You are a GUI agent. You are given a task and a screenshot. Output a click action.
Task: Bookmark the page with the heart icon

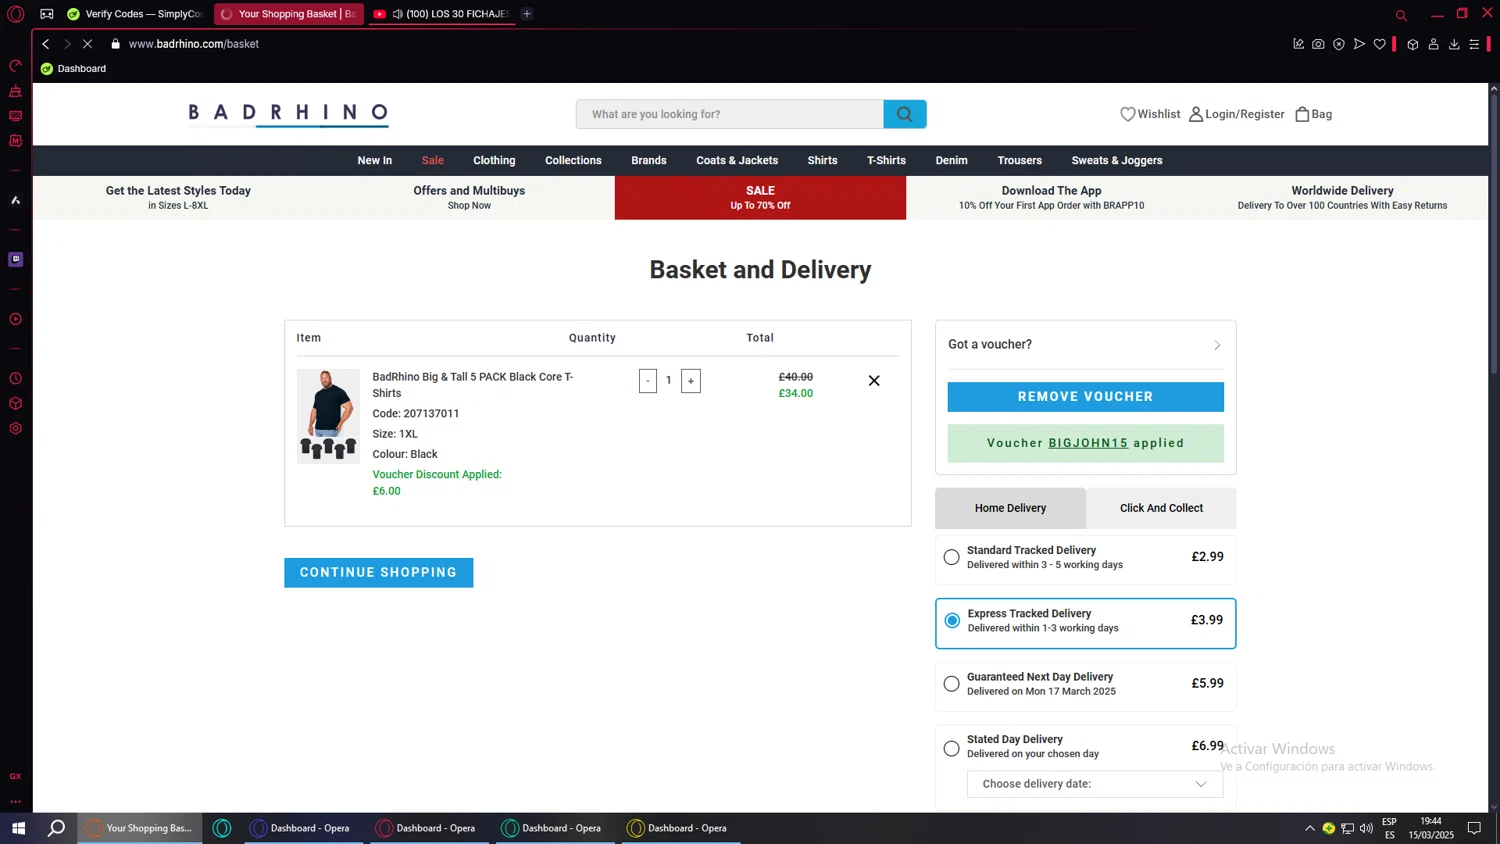pos(1380,44)
